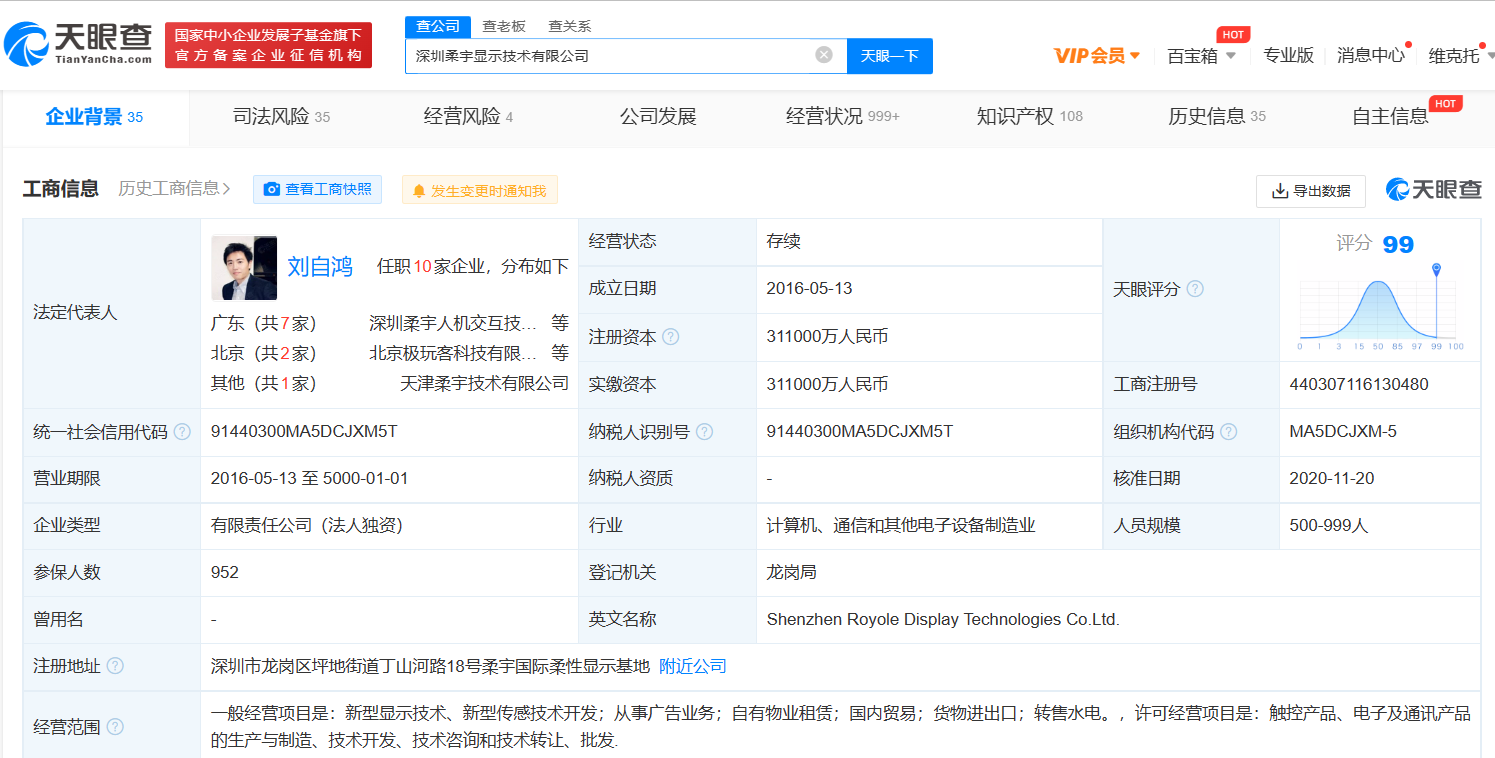
Task: Open the 公司发展 tab
Action: click(x=658, y=117)
